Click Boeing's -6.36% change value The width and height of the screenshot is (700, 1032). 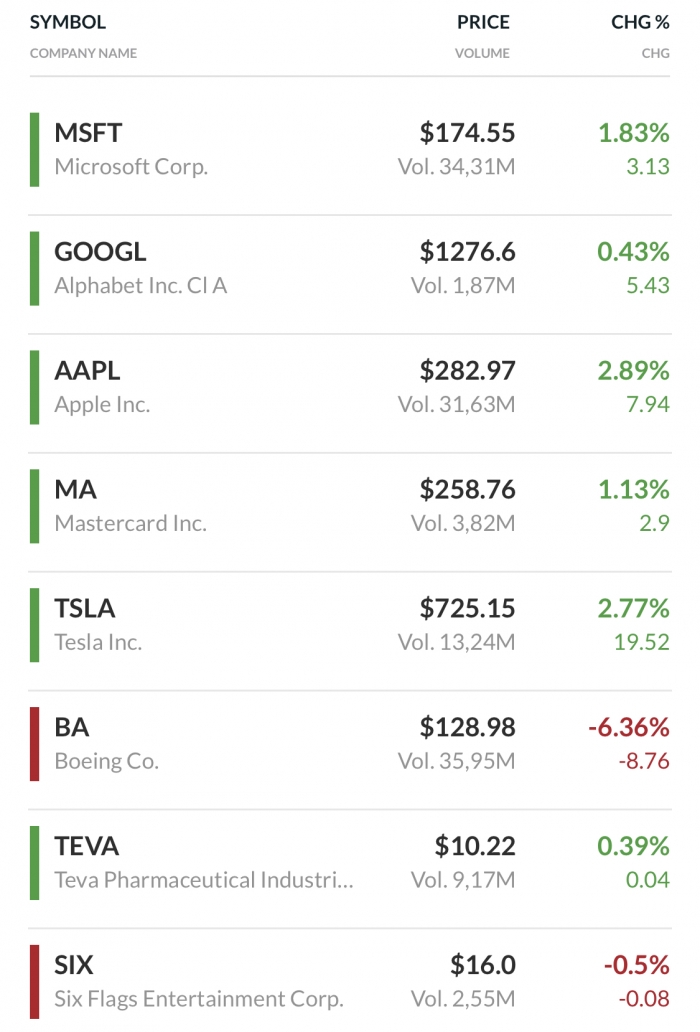[628, 727]
